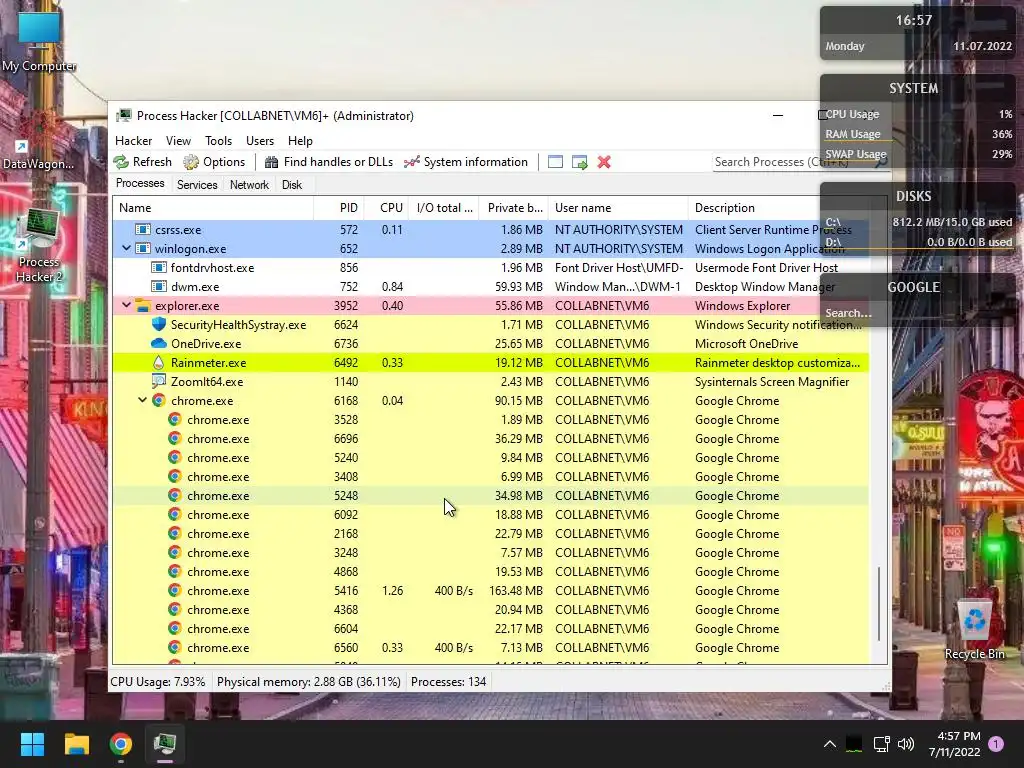1024x768 pixels.
Task: Select the OneDrive.exe process row
Action: pyautogui.click(x=490, y=344)
